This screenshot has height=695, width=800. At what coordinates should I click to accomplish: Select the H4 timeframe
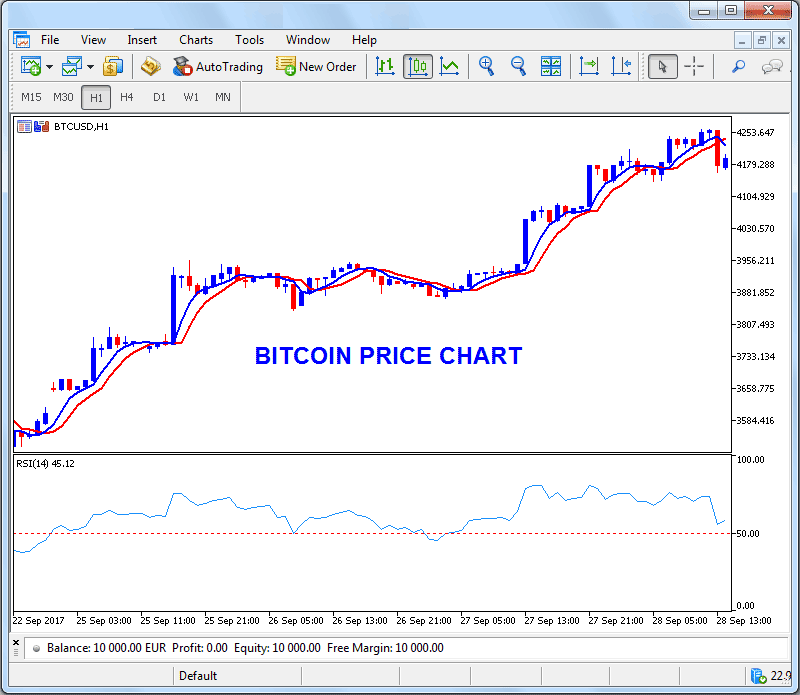tap(127, 97)
